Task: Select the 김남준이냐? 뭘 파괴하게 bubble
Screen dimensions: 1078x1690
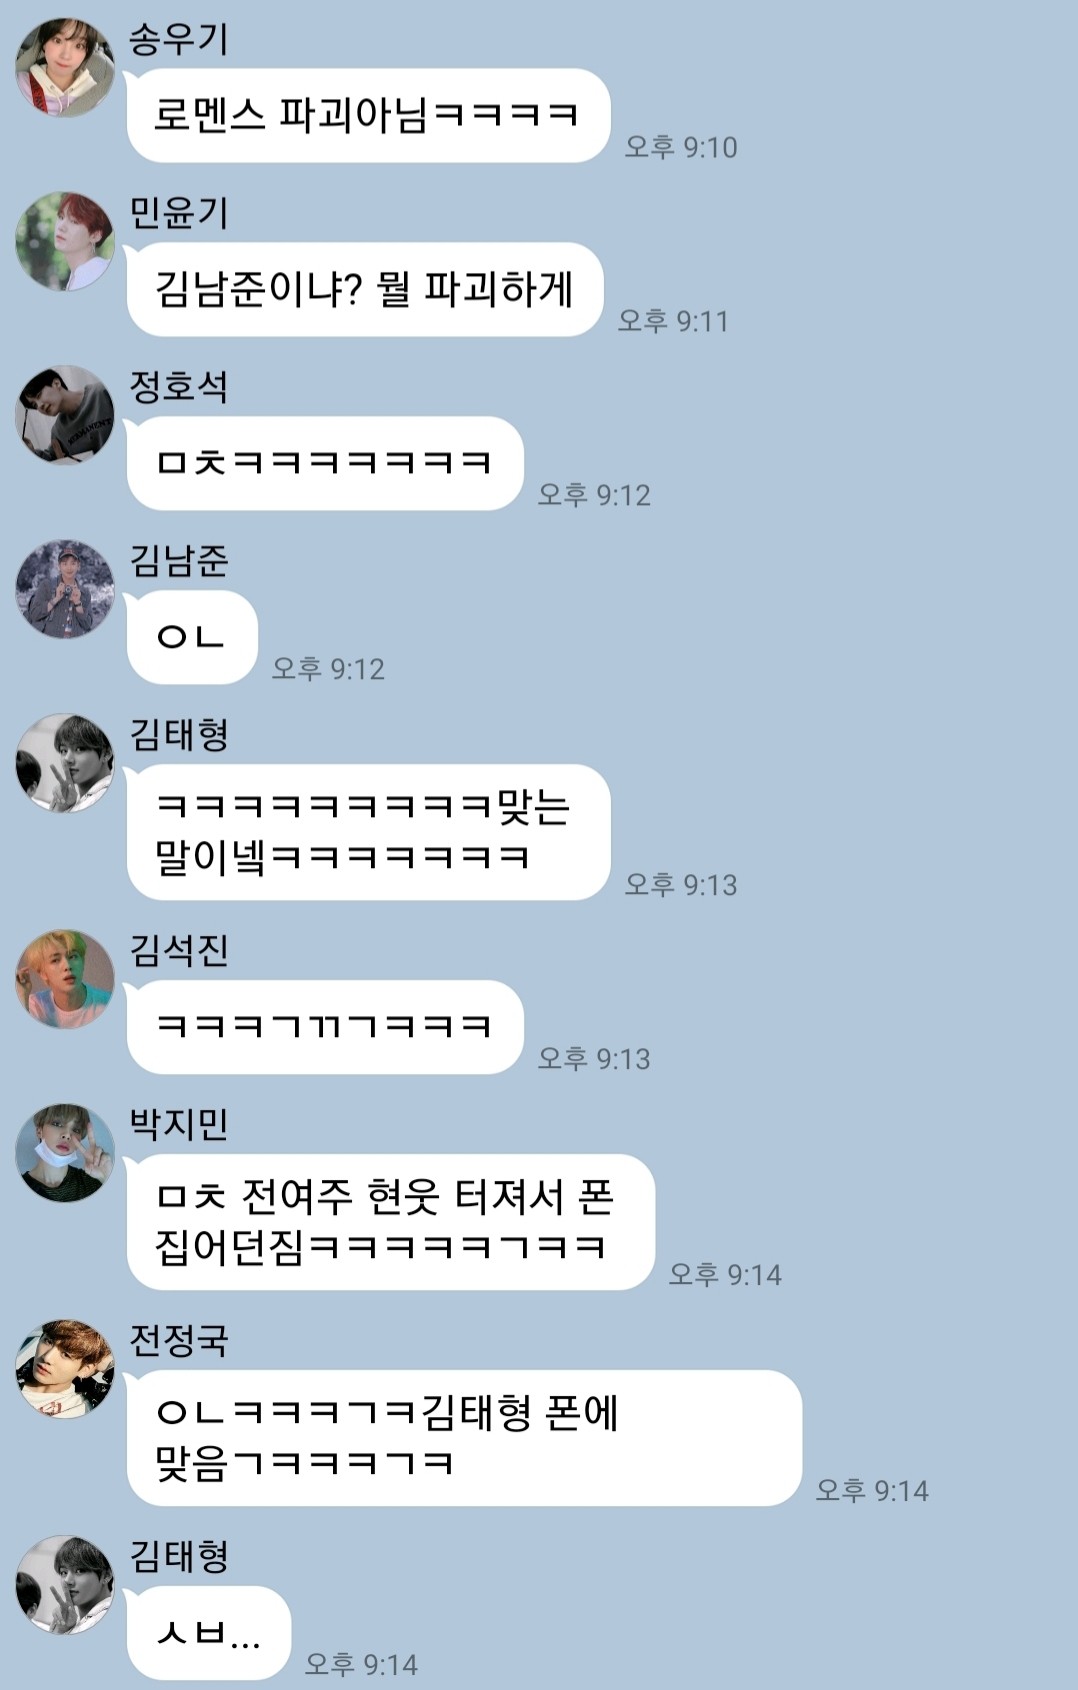Action: tap(365, 289)
